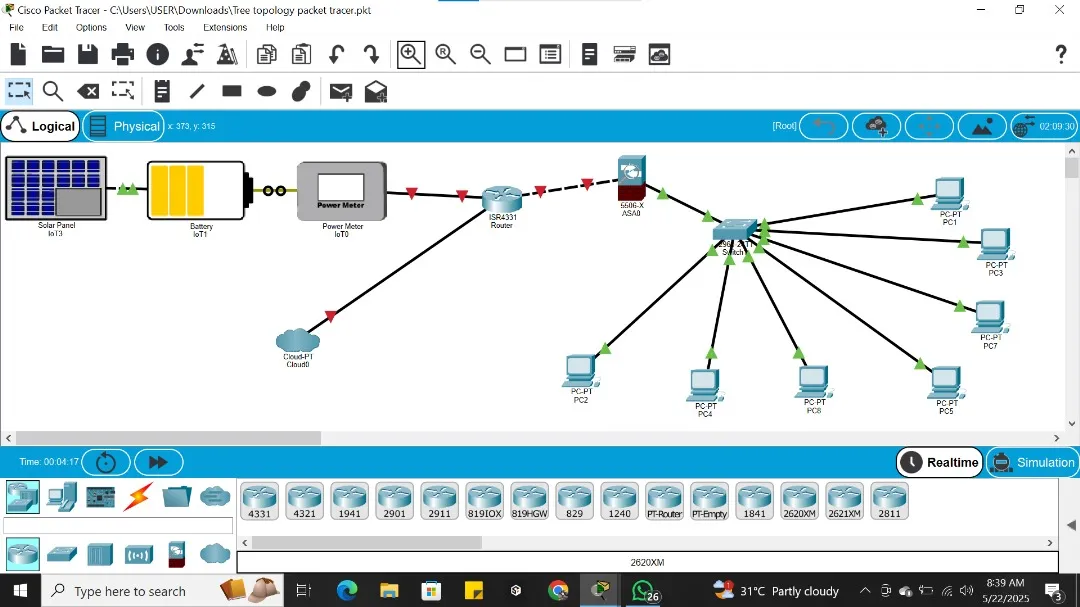Open the Tools menu

174,28
